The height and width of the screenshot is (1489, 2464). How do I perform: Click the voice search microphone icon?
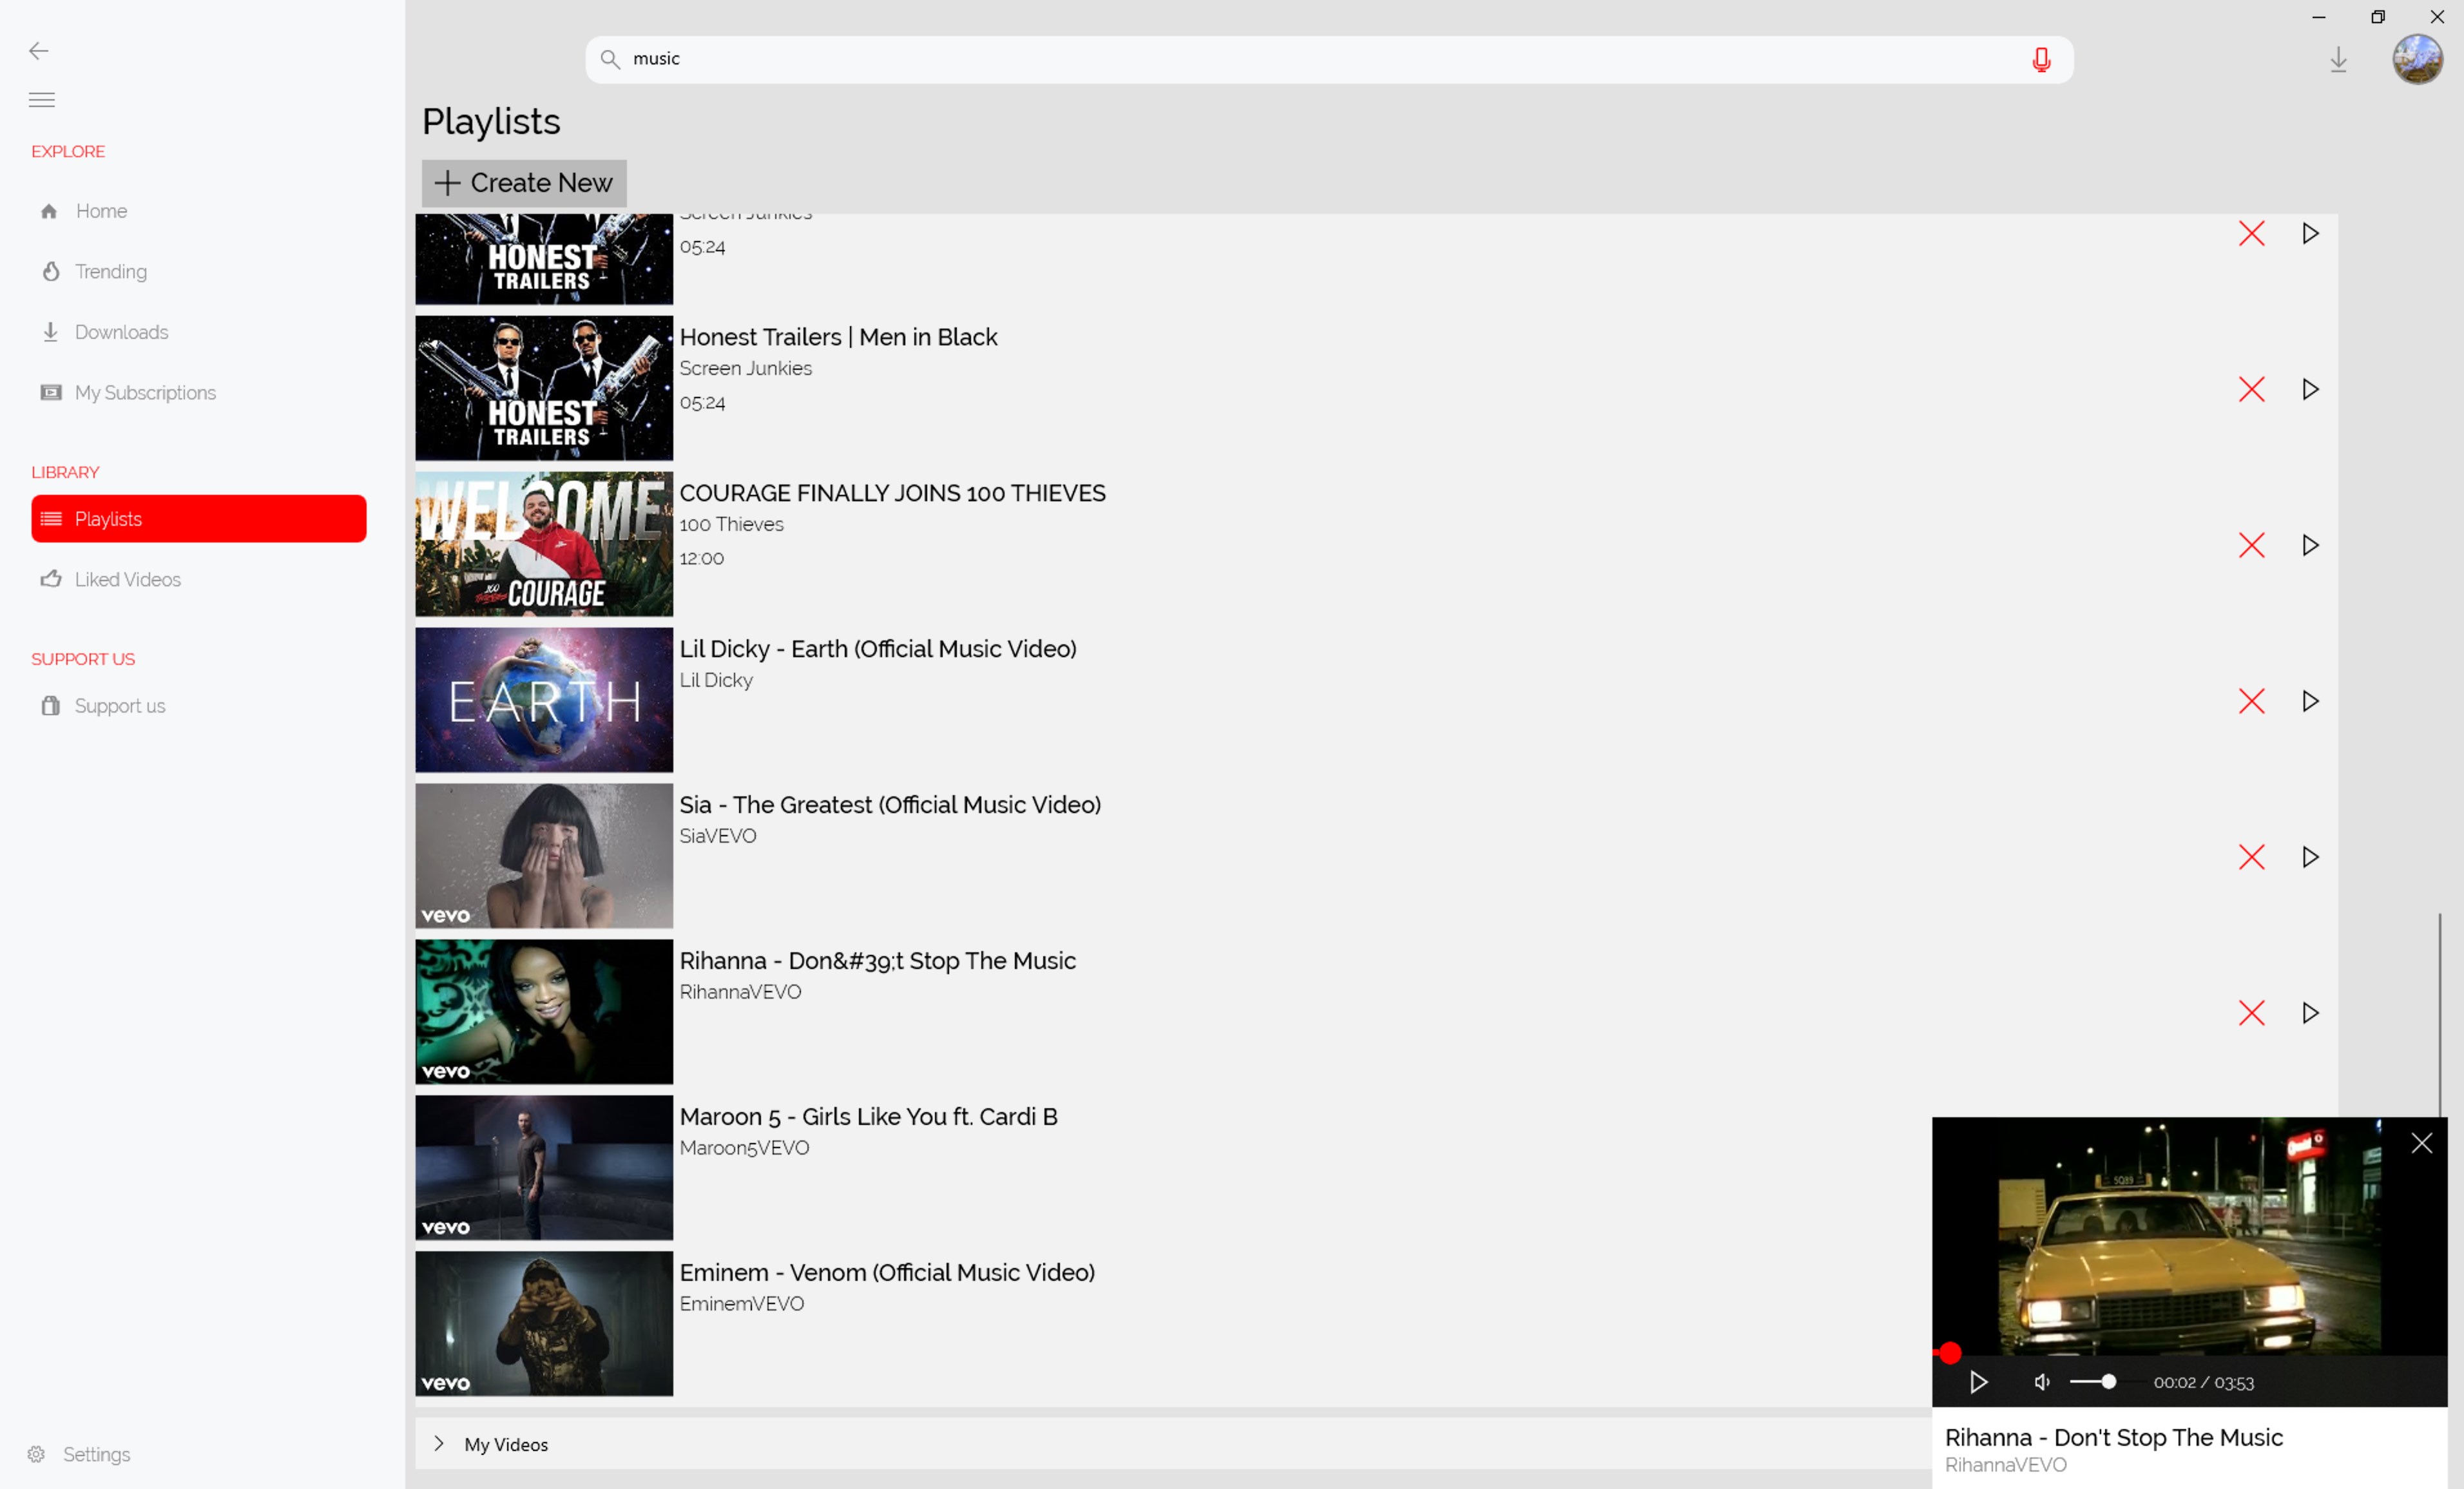click(2041, 60)
